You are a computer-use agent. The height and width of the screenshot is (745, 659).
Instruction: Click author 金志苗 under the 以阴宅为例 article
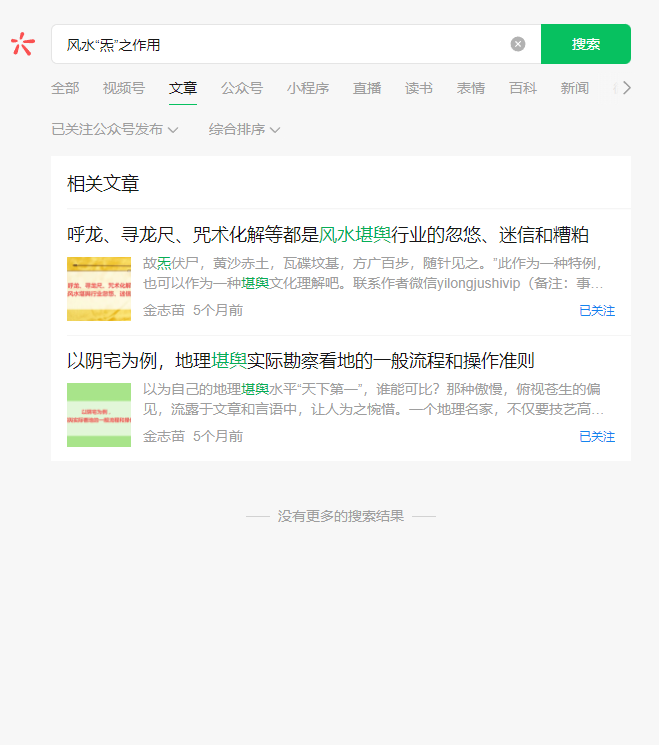pos(164,436)
